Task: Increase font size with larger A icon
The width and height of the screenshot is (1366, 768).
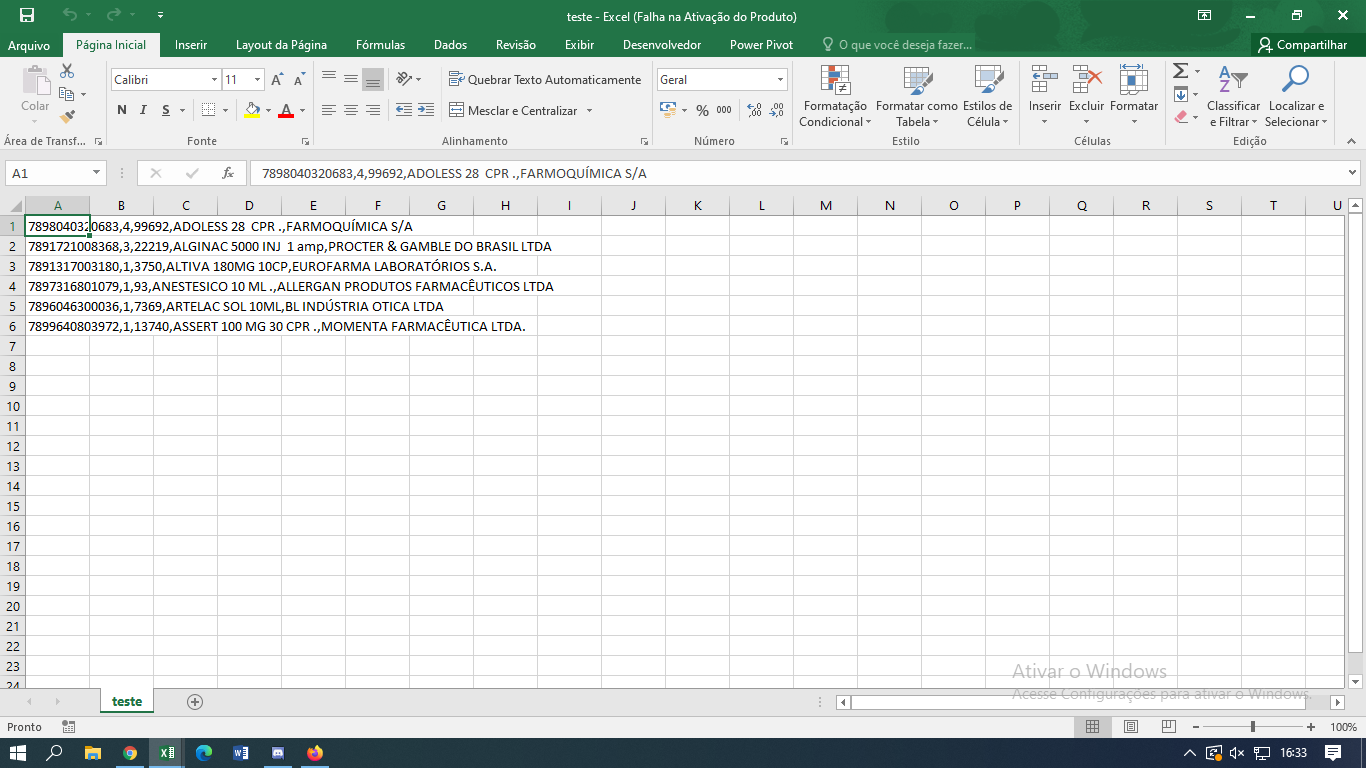Action: click(277, 79)
